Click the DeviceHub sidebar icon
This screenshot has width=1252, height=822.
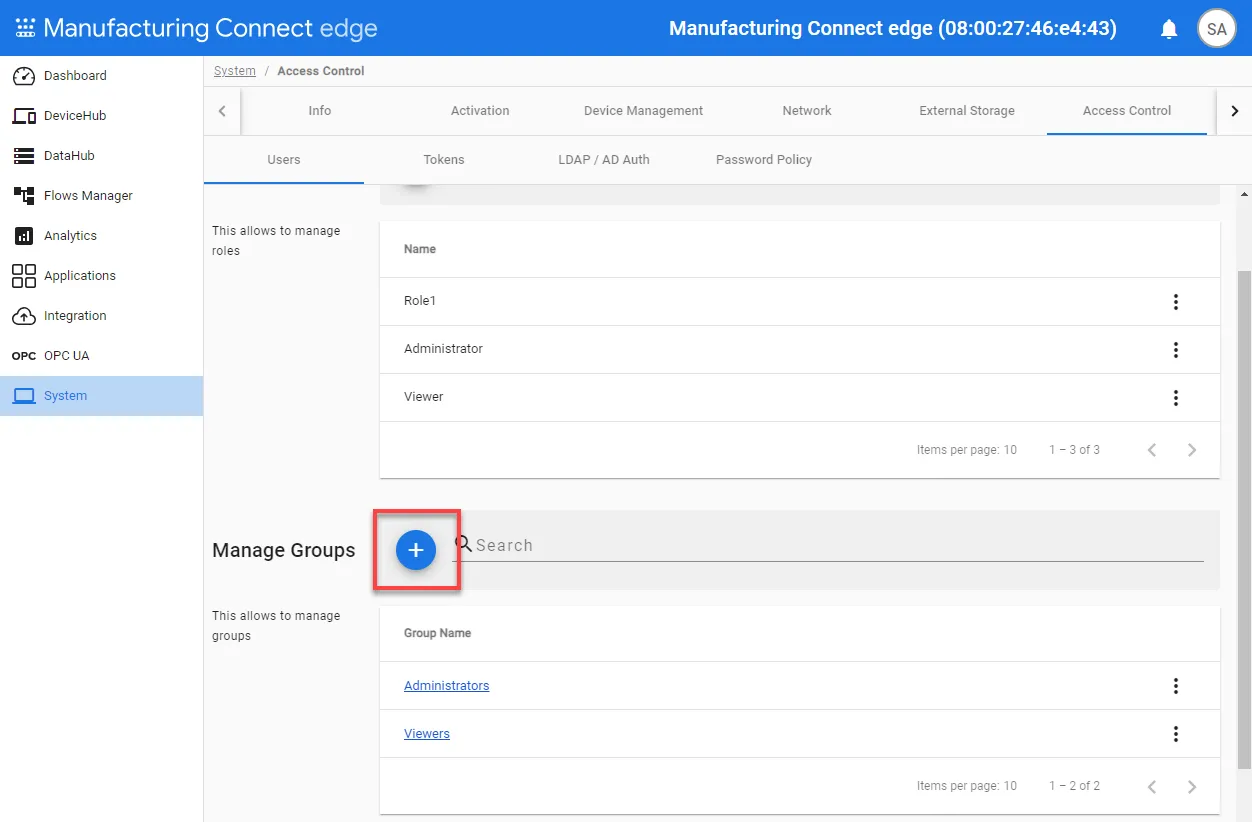[24, 116]
